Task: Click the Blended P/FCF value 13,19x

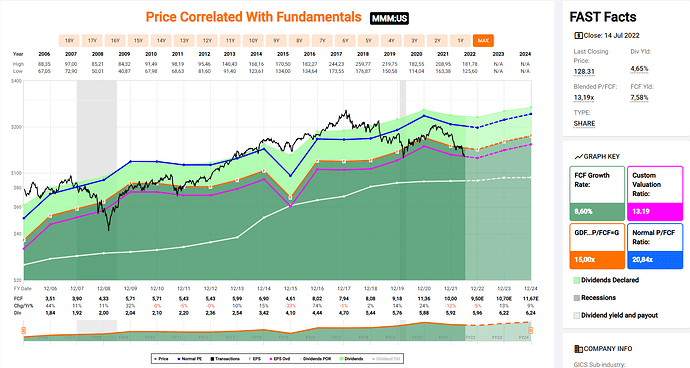Action: [x=584, y=98]
